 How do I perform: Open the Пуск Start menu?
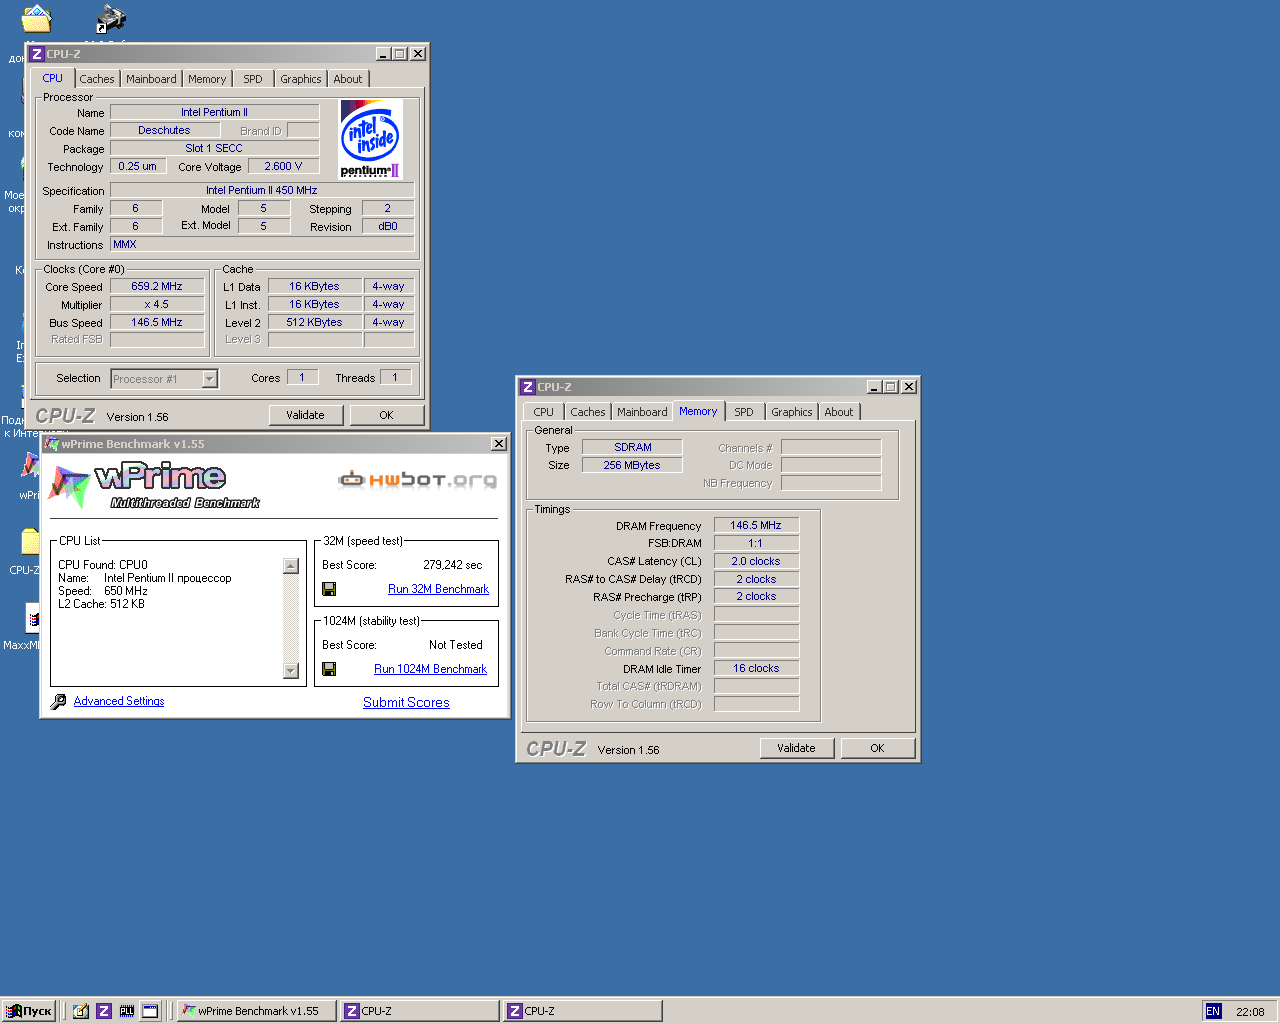tap(29, 1011)
